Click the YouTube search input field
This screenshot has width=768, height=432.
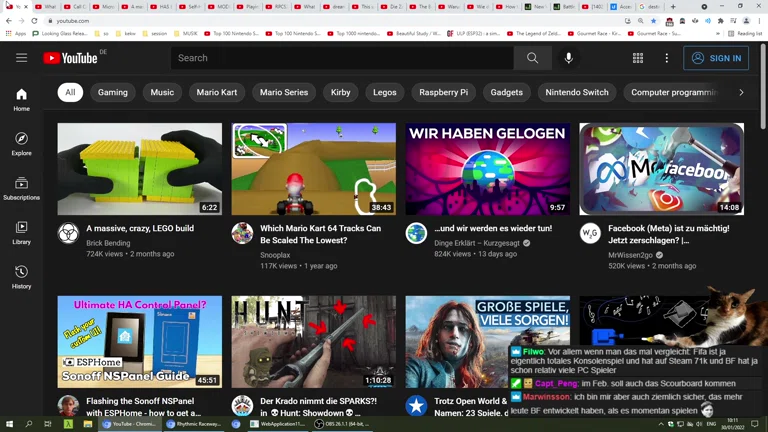(x=342, y=58)
